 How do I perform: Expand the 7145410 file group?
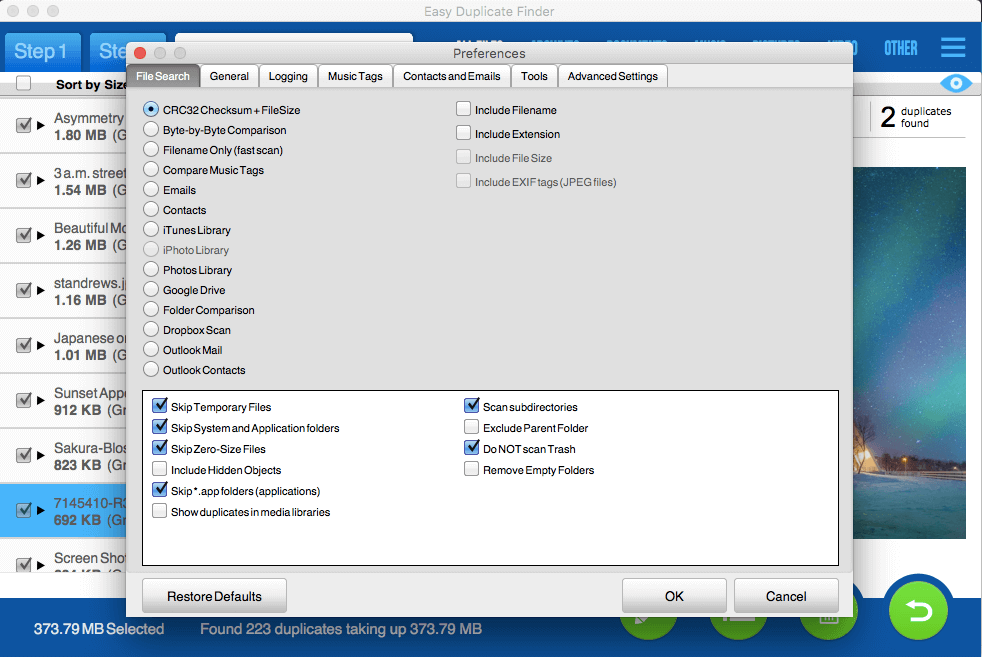[x=41, y=510]
